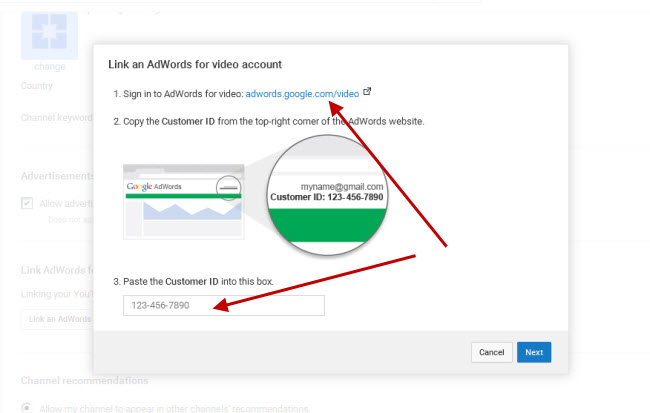The width and height of the screenshot is (650, 413).
Task: Click the 'Country' label in background page
Action: point(37,86)
